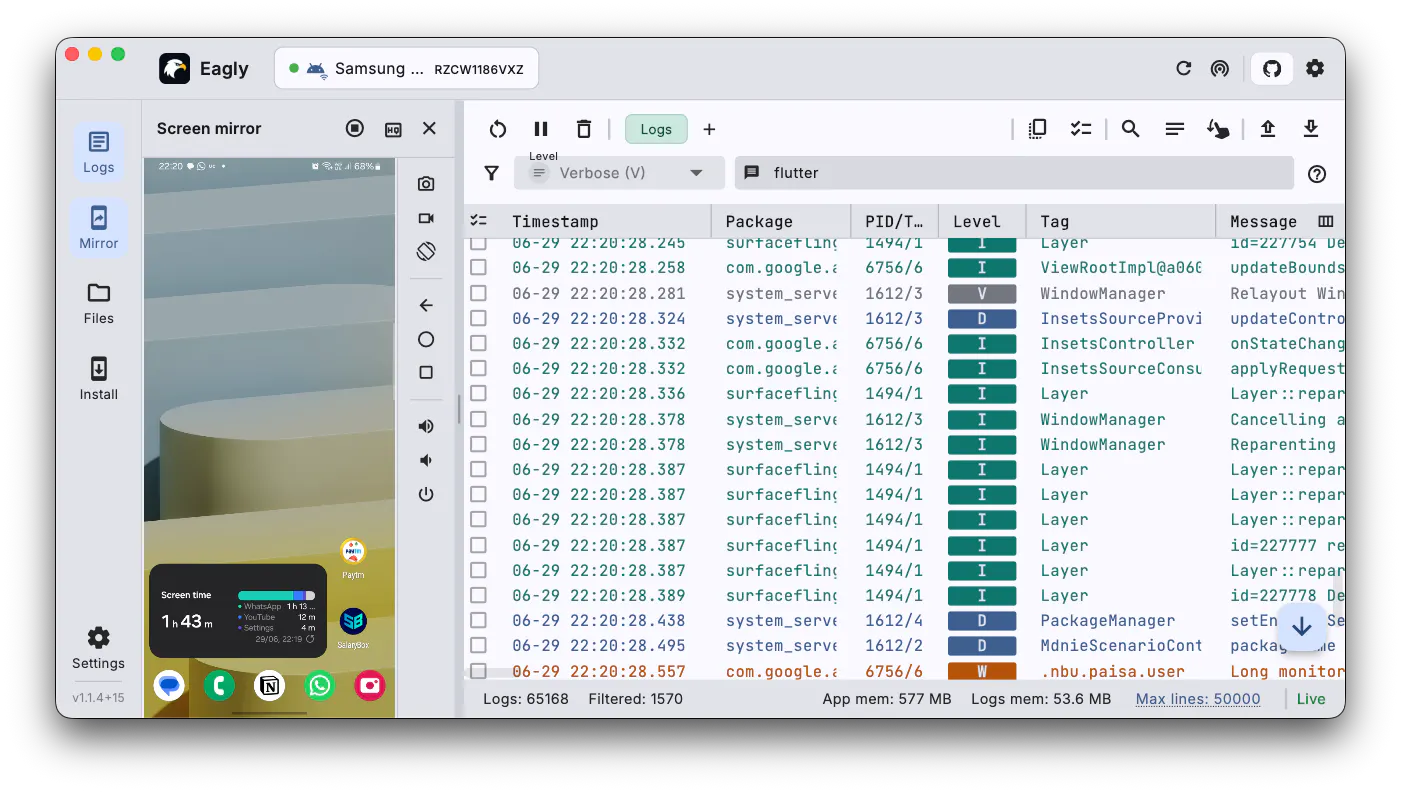
Task: Click the refresh icon in title bar
Action: 1184,68
